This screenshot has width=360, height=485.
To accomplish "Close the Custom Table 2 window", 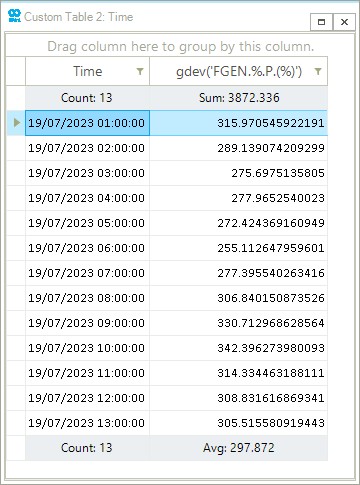I will (344, 22).
